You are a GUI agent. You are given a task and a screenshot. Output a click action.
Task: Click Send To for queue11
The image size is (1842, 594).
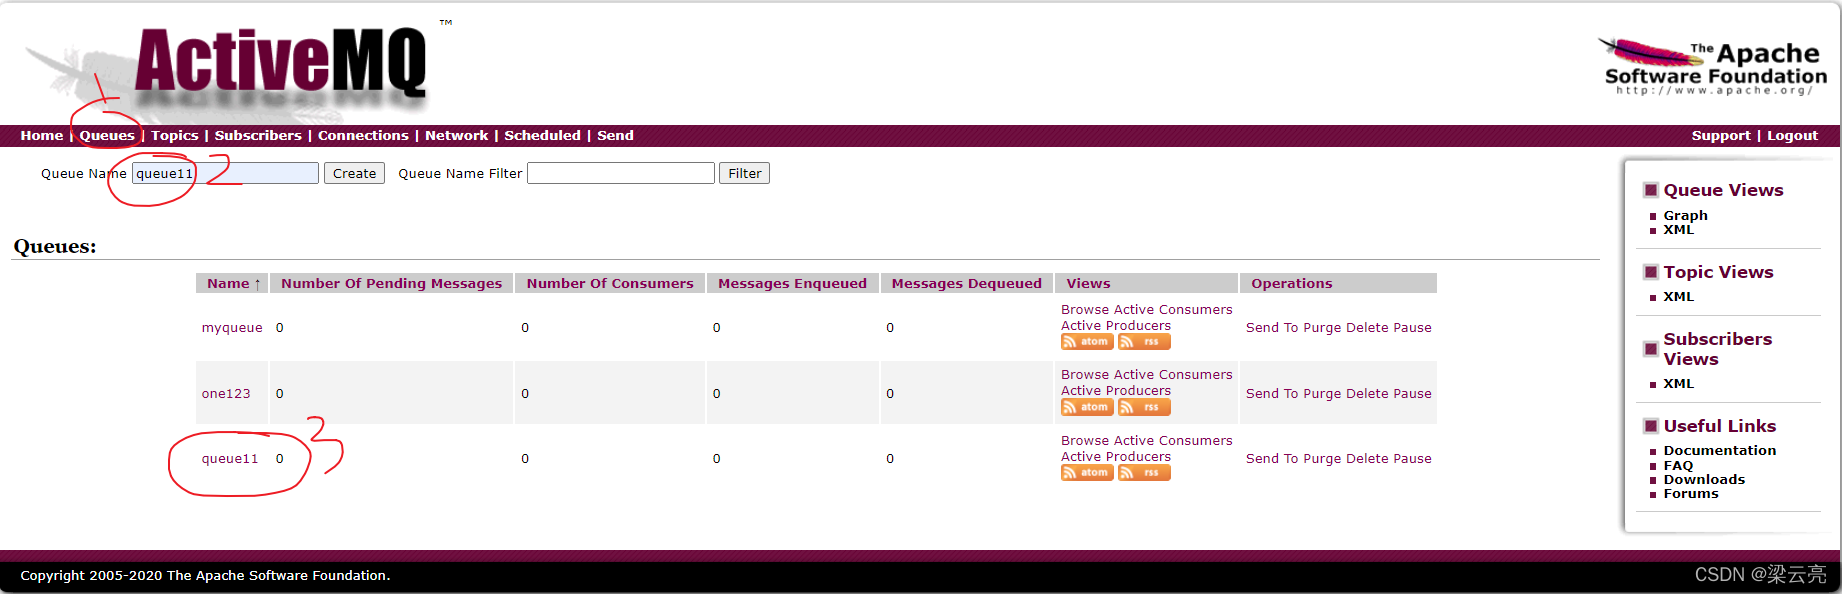pos(1272,458)
